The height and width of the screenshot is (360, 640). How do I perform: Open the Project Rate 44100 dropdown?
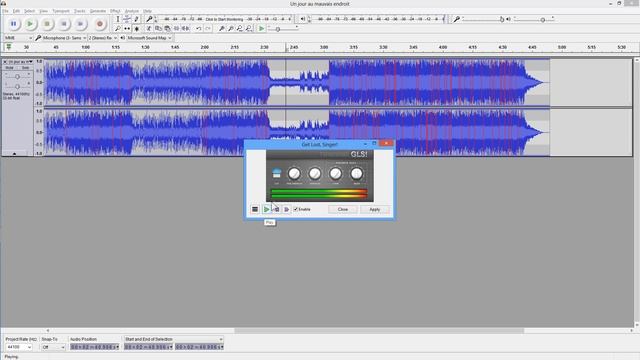[x=18, y=347]
